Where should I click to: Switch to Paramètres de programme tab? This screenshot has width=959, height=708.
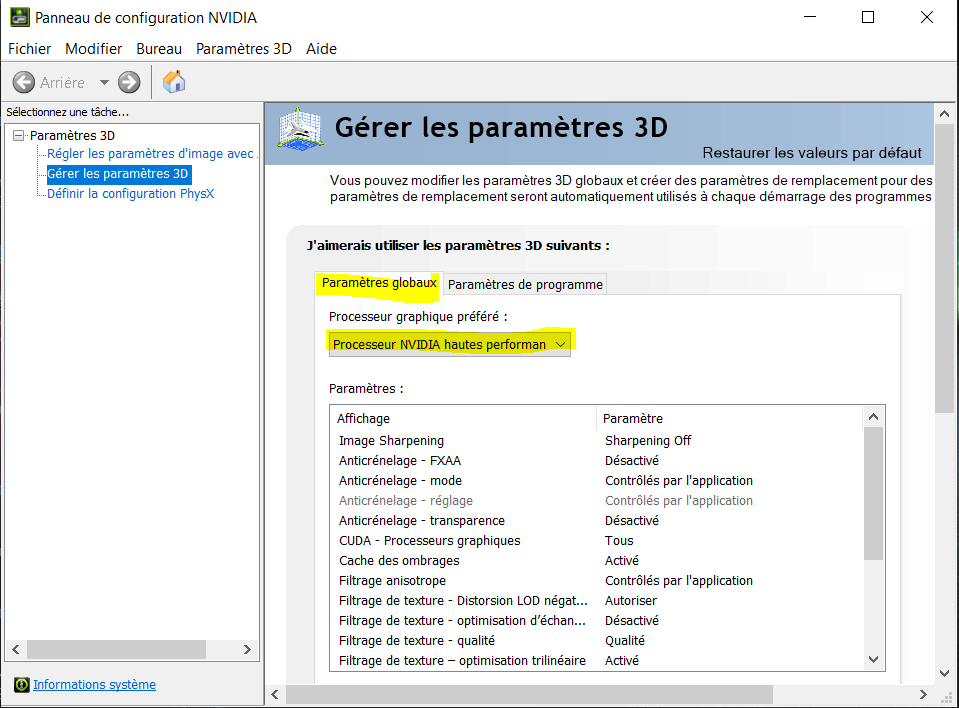coord(525,284)
